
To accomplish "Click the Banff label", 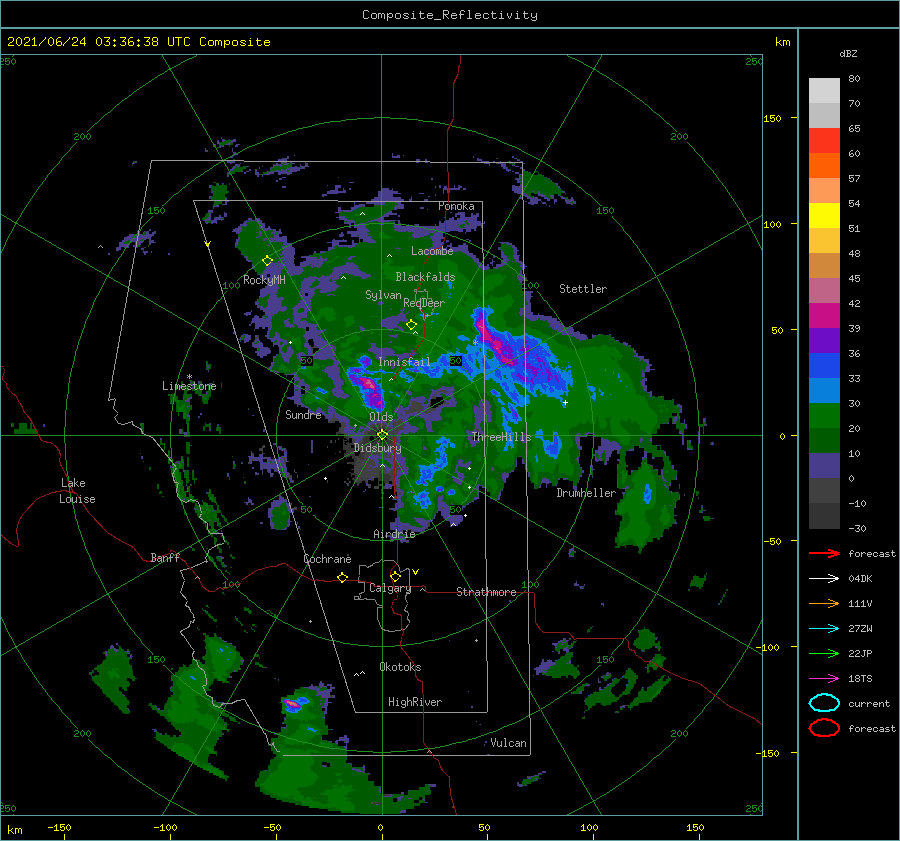I will point(165,557).
